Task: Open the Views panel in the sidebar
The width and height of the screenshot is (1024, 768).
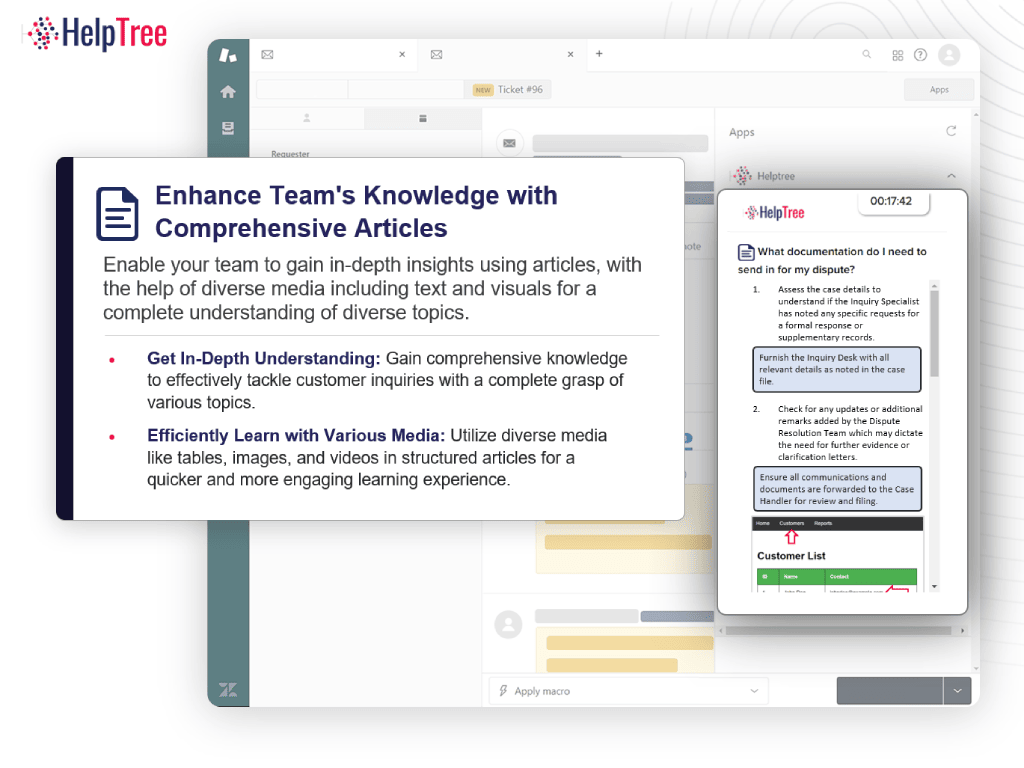Action: pyautogui.click(x=228, y=125)
